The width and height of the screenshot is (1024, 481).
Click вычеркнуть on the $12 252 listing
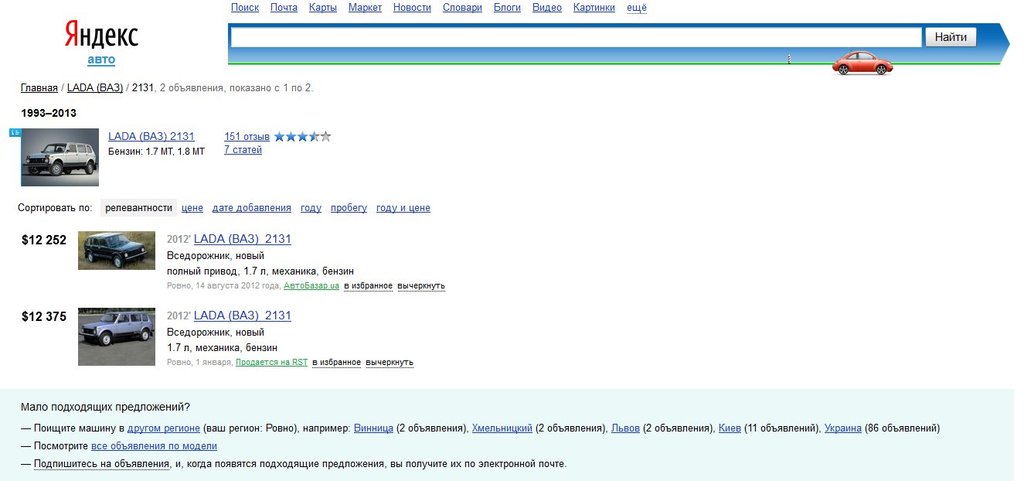[421, 286]
